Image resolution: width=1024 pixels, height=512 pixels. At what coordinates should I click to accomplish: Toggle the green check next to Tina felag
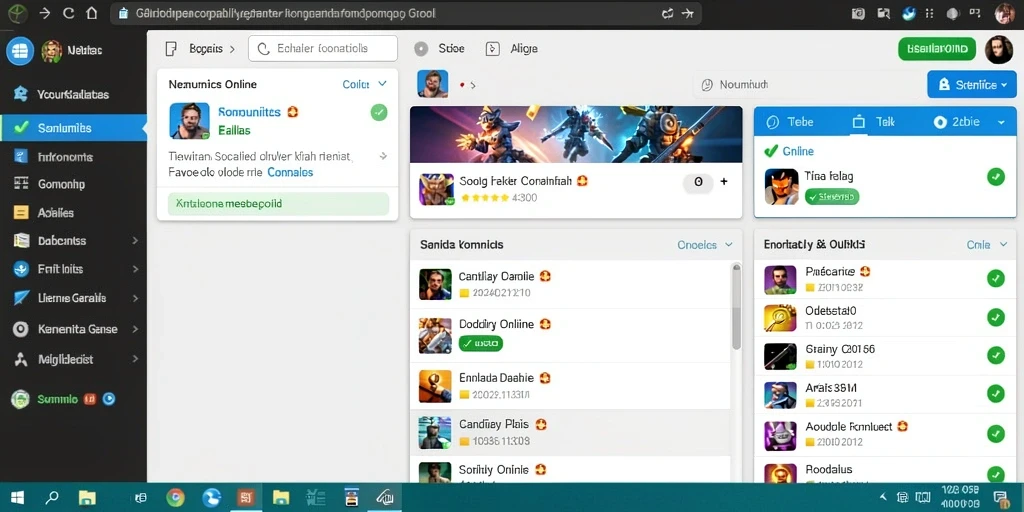coord(995,176)
